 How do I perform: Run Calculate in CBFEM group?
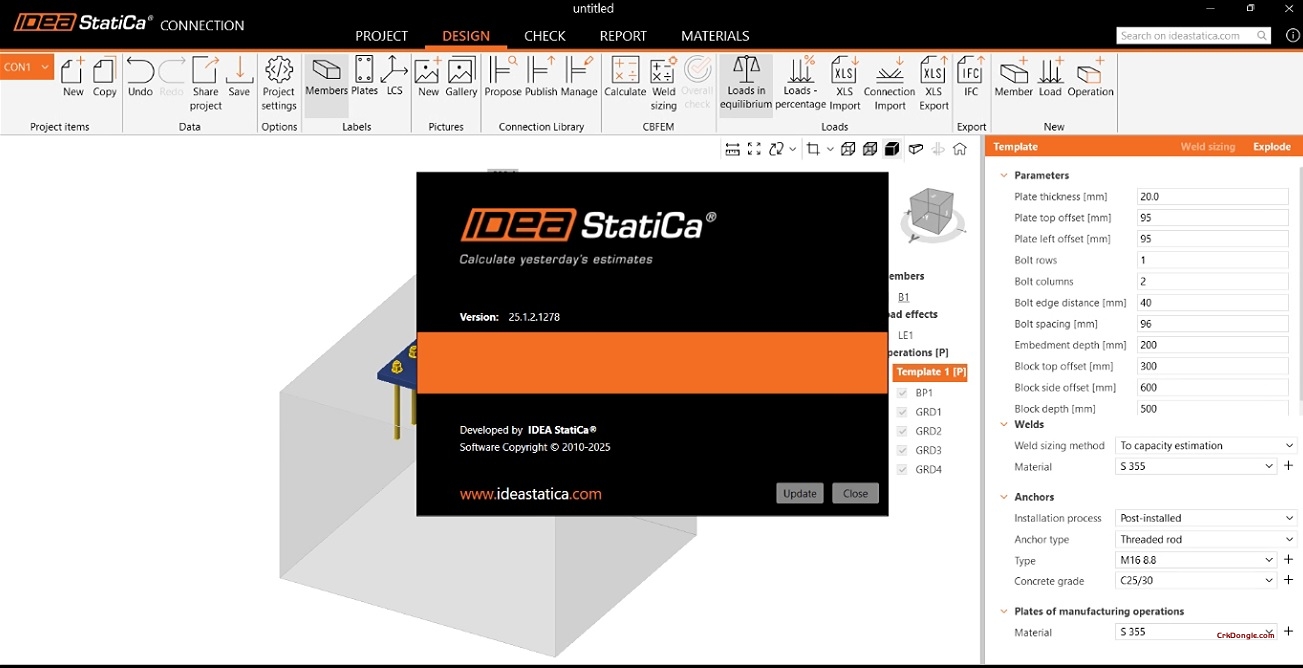point(625,77)
